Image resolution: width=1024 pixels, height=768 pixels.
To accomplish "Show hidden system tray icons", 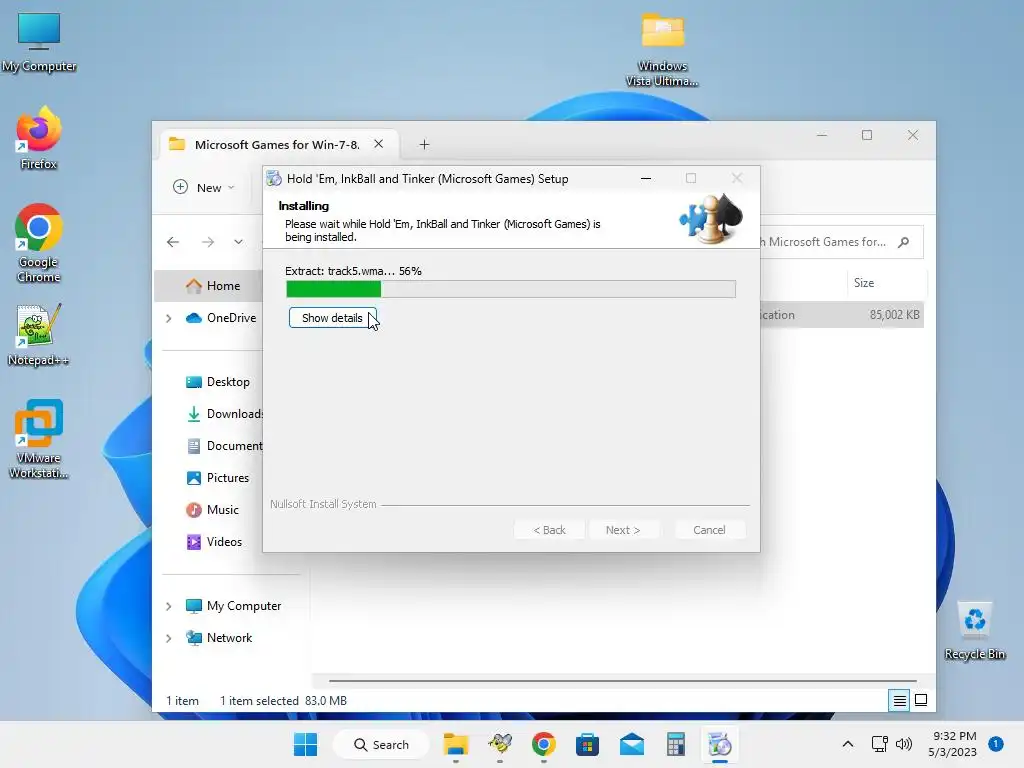I will tap(848, 744).
